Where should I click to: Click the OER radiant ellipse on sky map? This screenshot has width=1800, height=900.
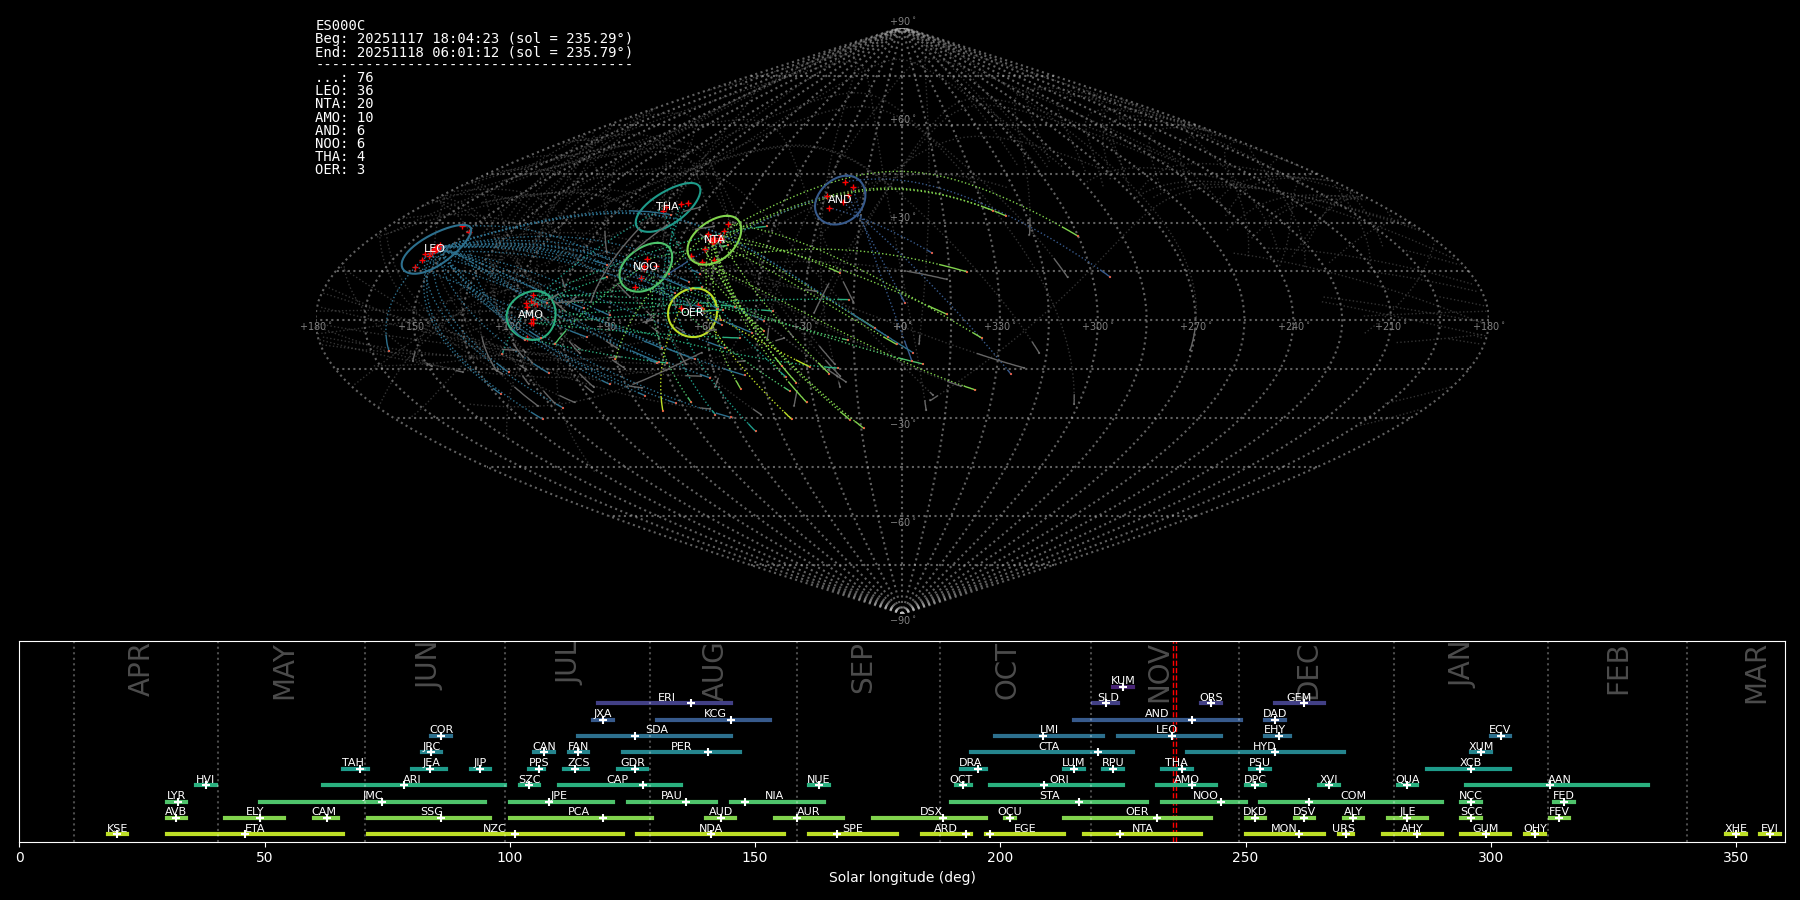[692, 313]
